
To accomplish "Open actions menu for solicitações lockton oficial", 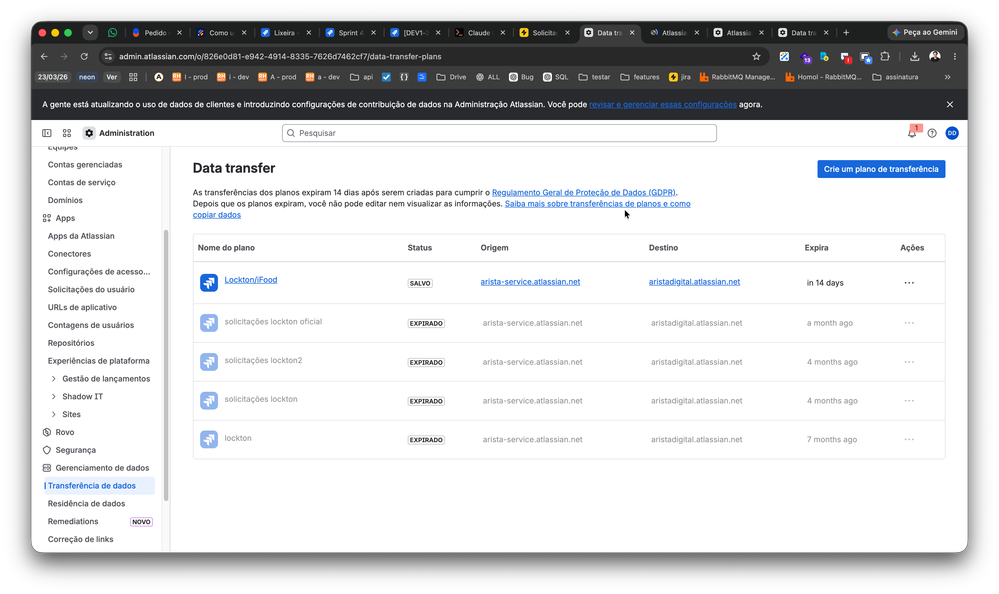I will (x=909, y=323).
